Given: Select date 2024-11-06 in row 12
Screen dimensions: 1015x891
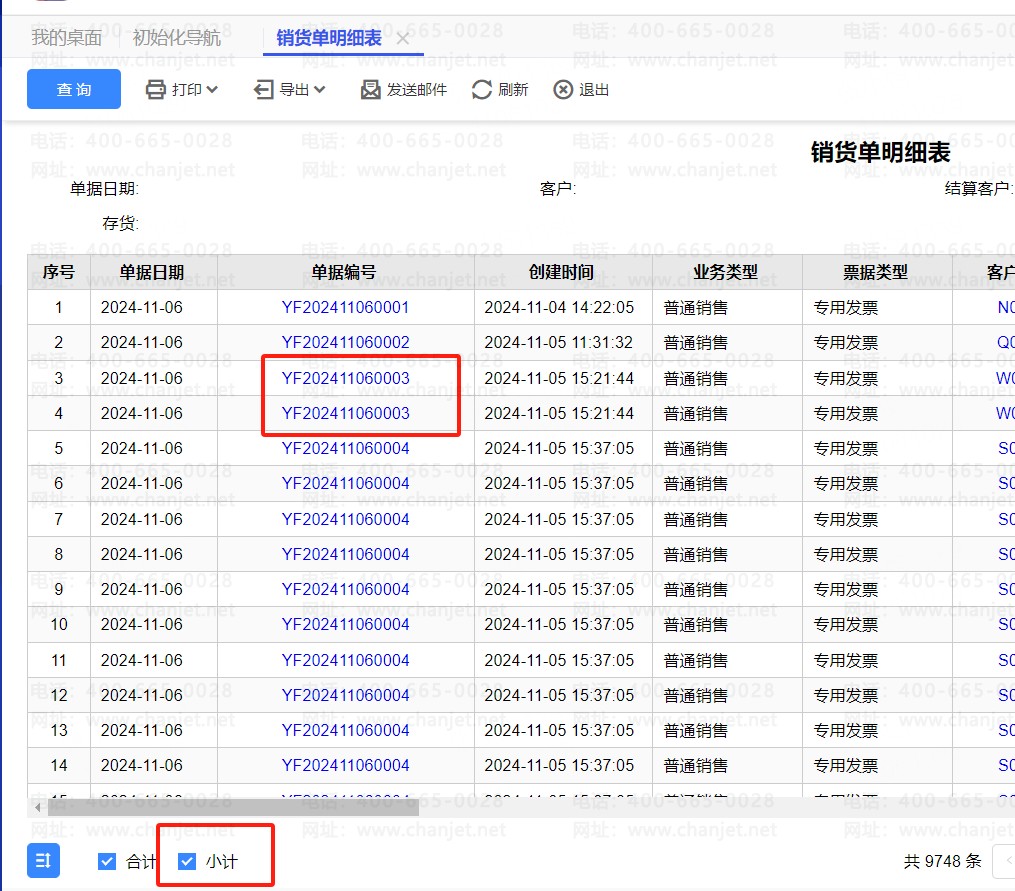Looking at the screenshot, I should tap(142, 695).
